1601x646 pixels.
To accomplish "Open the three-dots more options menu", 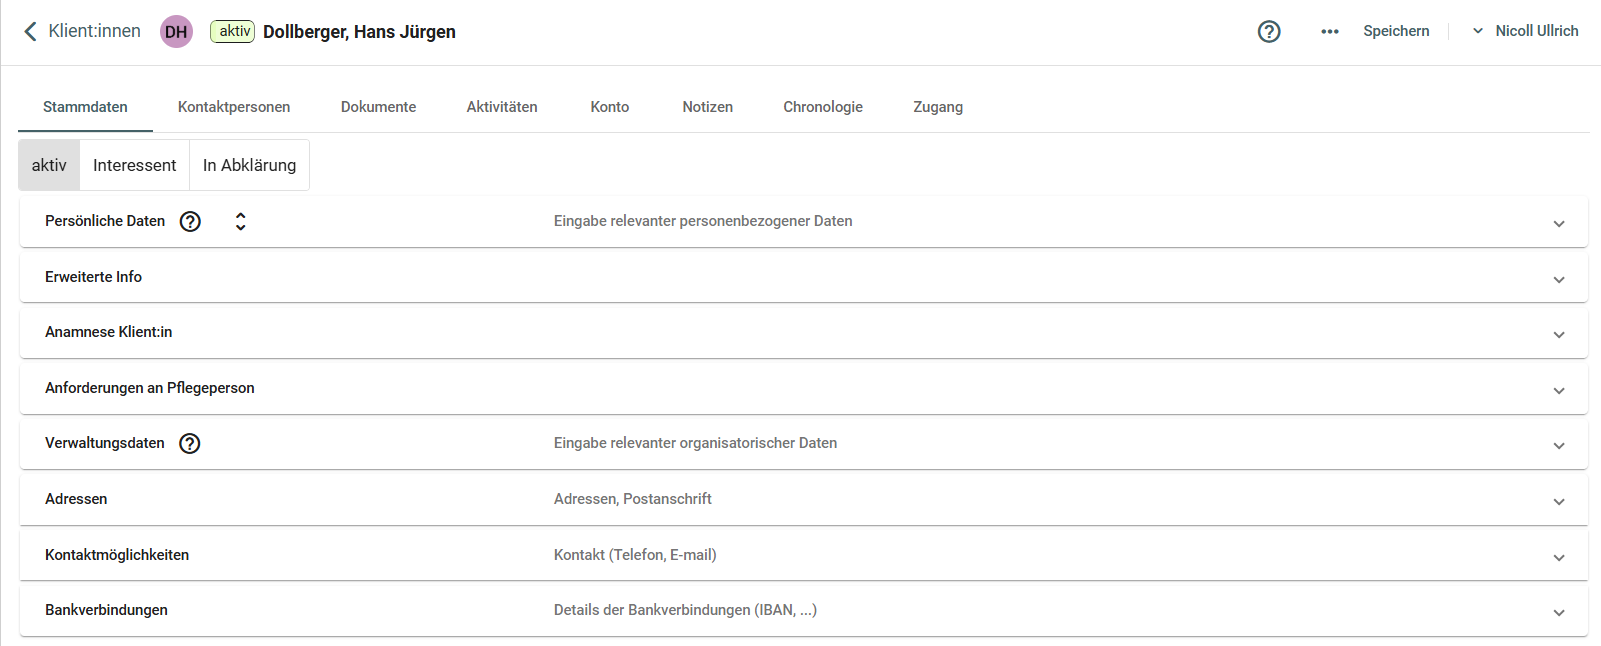I will (x=1329, y=31).
